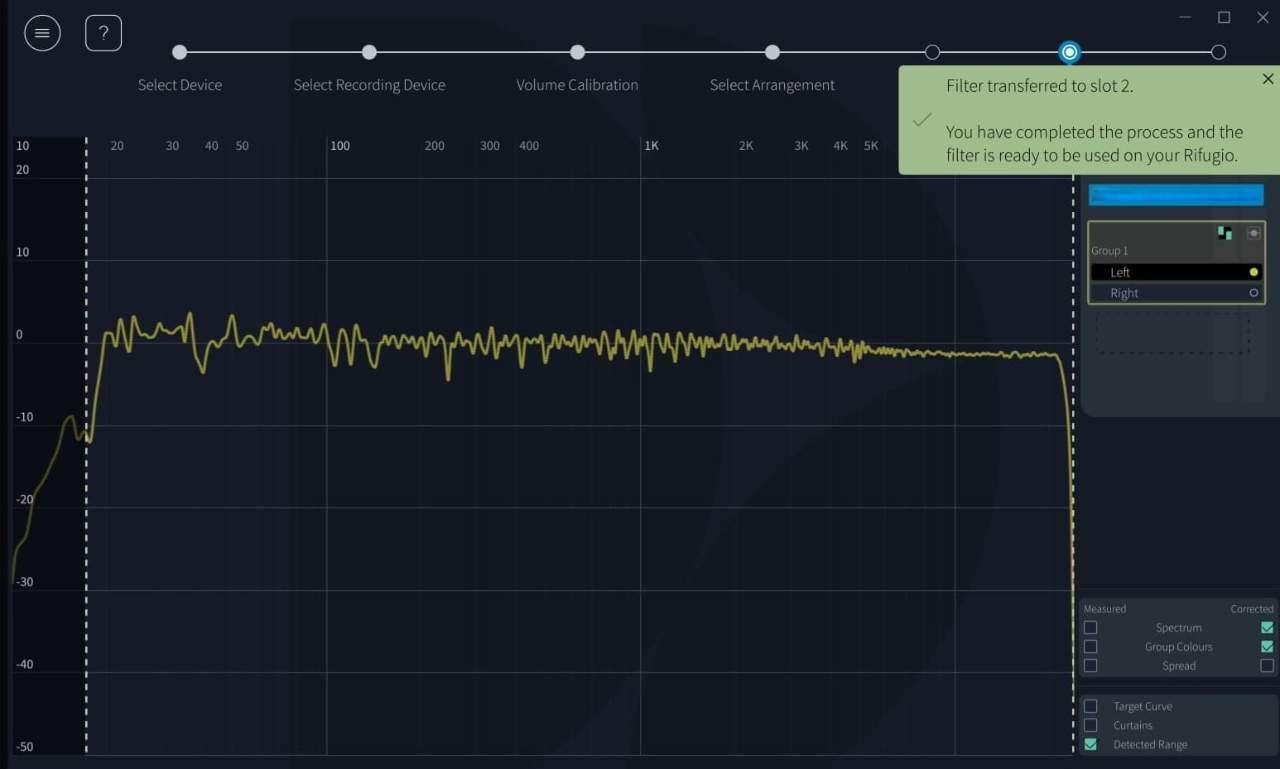Go to the Select Device step
The height and width of the screenshot is (769, 1280).
[180, 52]
